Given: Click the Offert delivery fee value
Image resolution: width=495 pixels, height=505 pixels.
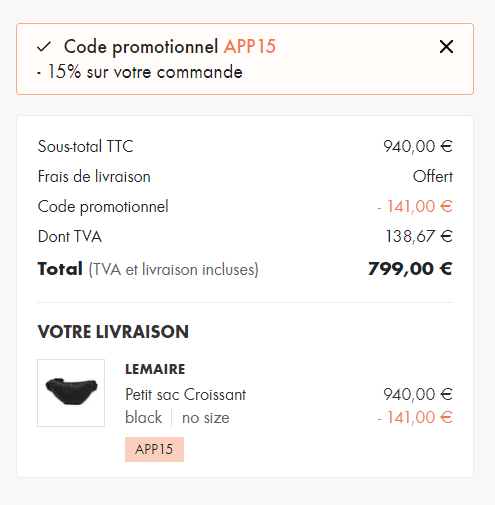Looking at the screenshot, I should coord(433,176).
